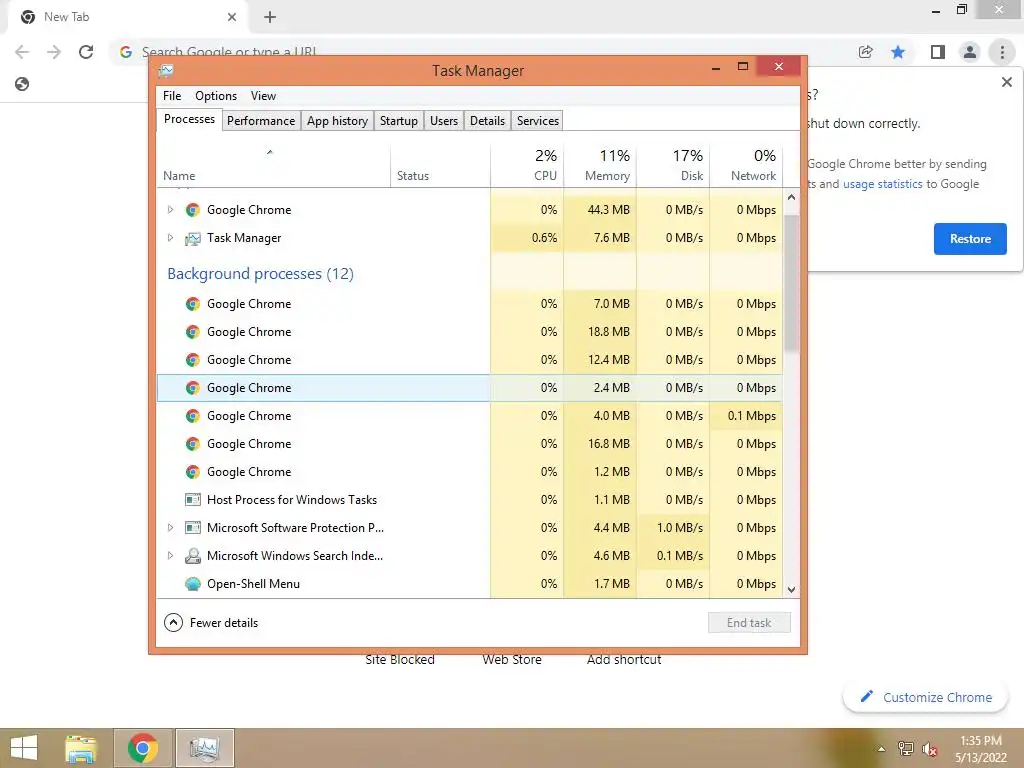Click the bookmark star icon
This screenshot has width=1024, height=768.
(898, 52)
